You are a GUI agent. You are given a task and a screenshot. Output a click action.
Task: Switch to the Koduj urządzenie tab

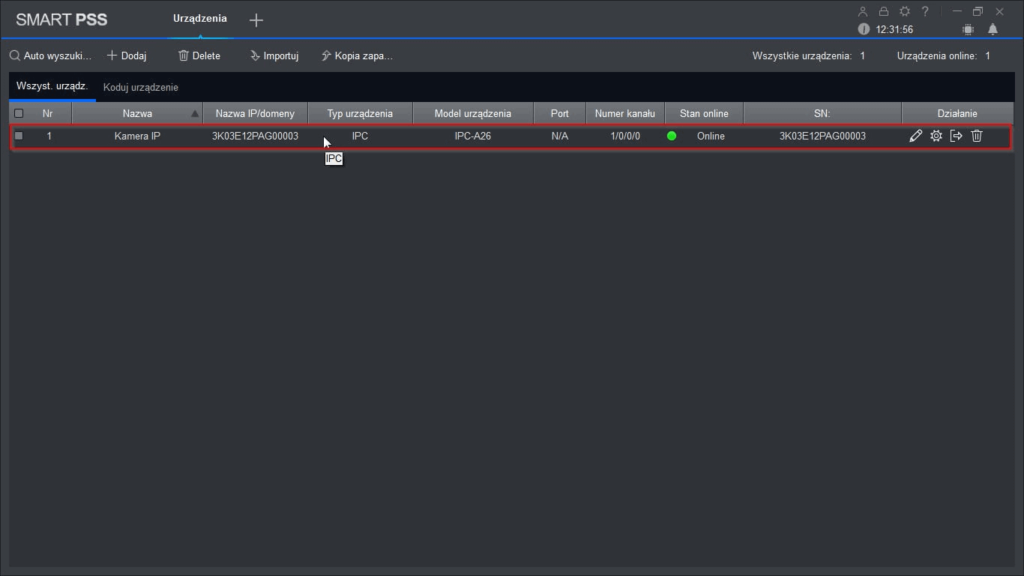coord(141,87)
